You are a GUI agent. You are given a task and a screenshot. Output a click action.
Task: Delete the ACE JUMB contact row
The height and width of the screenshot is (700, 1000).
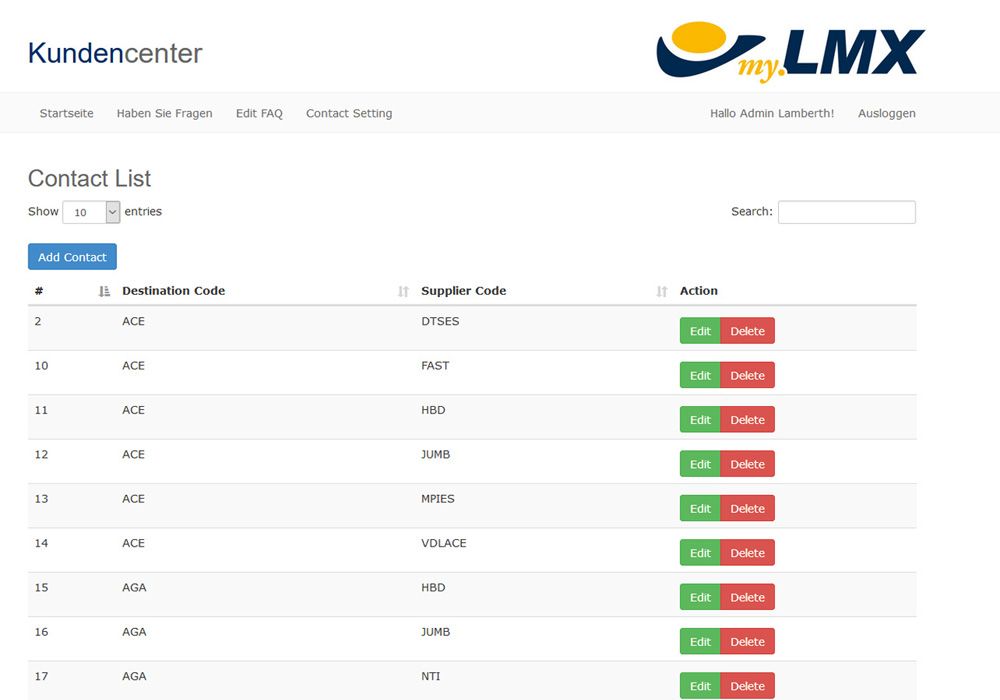tap(747, 464)
